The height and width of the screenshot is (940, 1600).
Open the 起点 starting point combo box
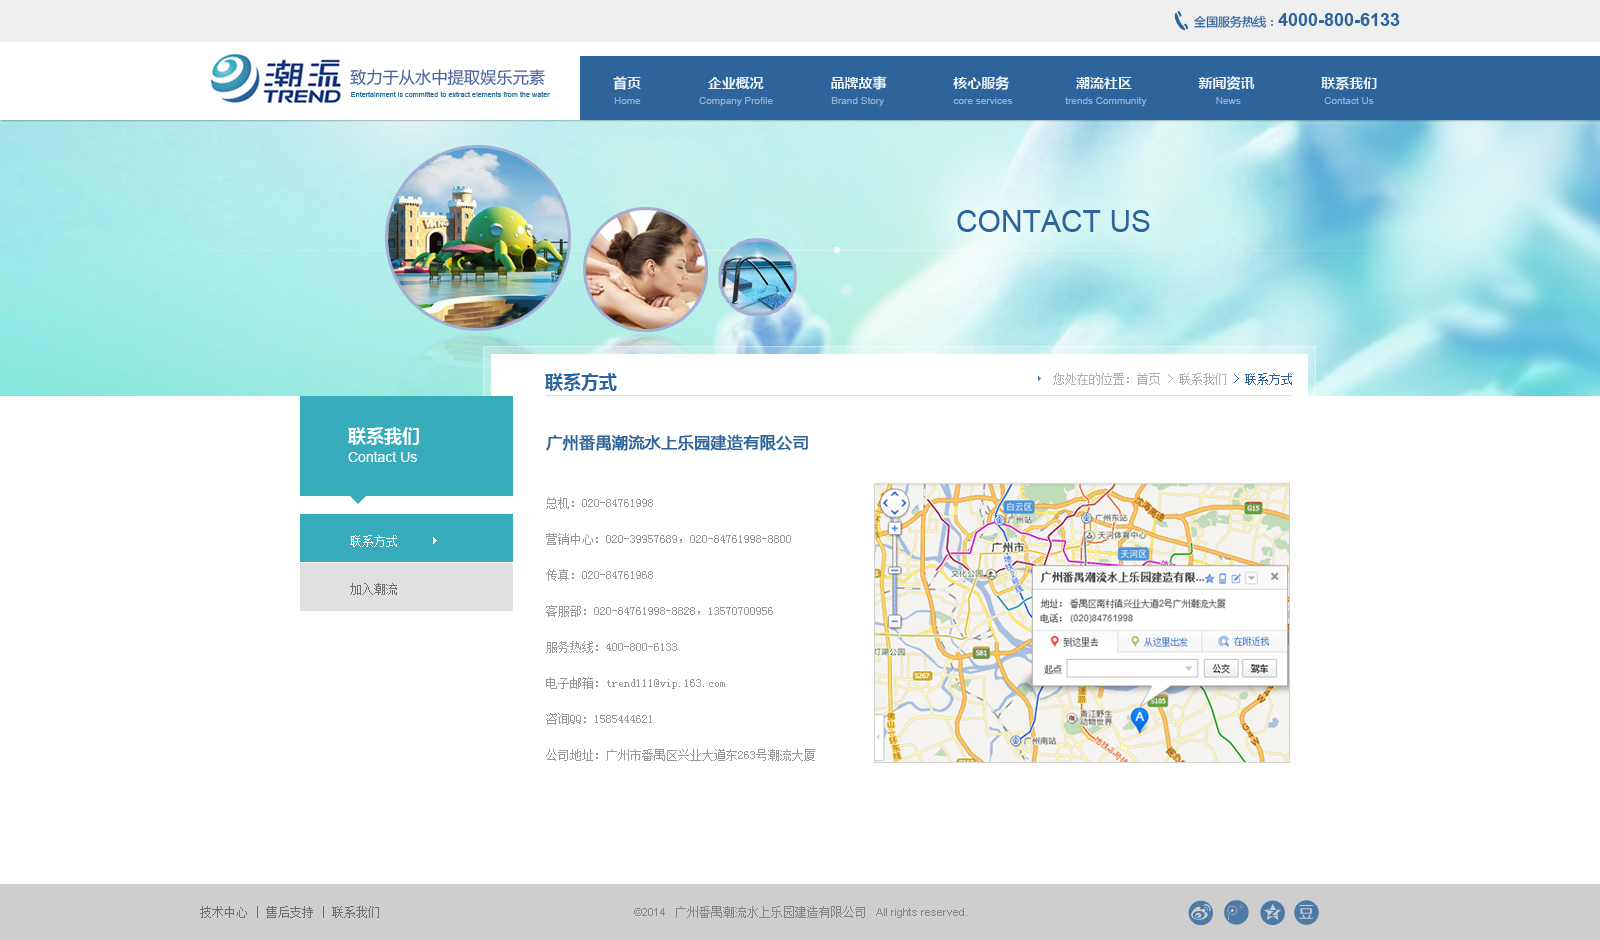tap(1132, 669)
